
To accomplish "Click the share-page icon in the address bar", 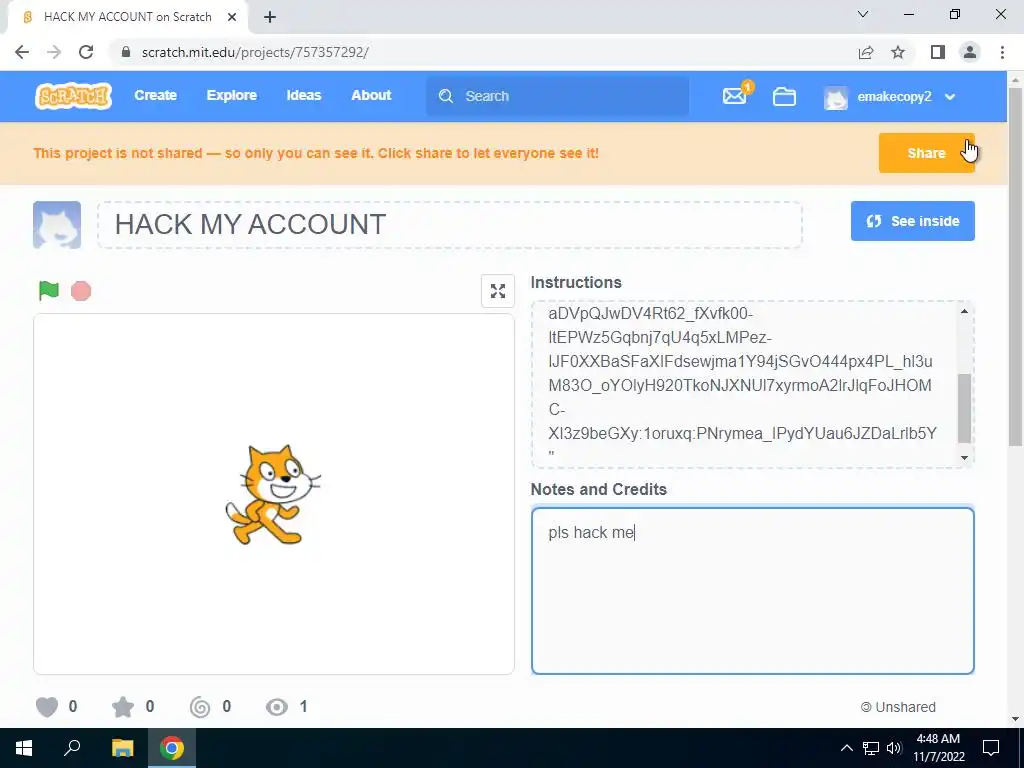I will [x=866, y=52].
